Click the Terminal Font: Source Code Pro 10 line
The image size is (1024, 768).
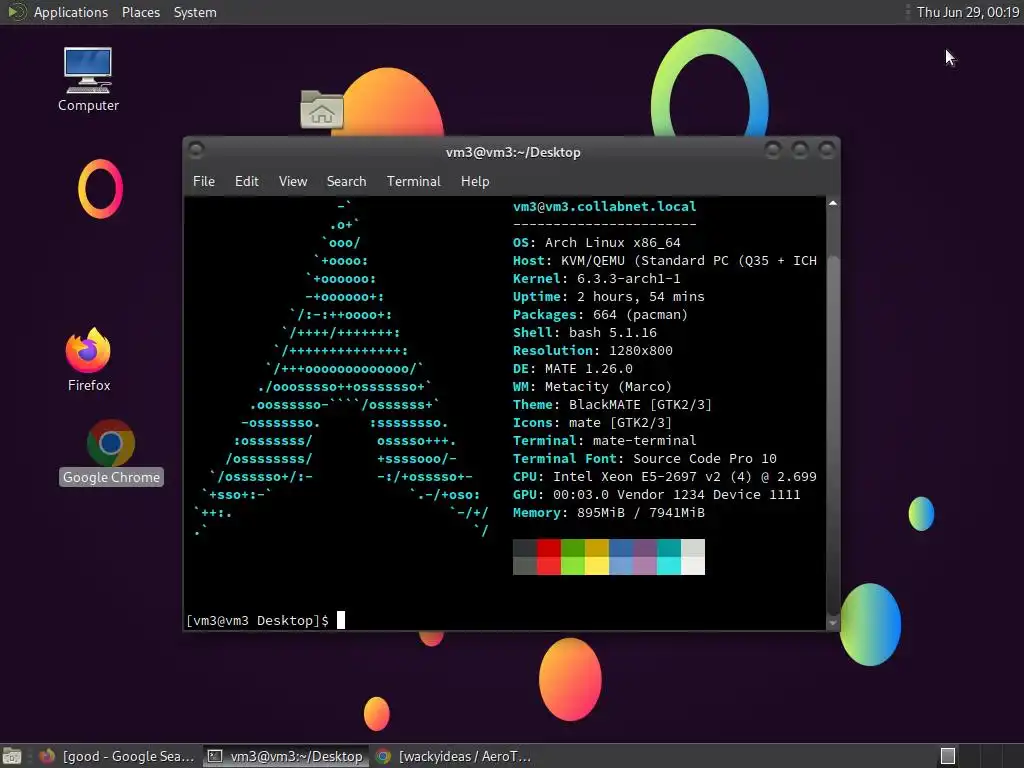tap(645, 458)
